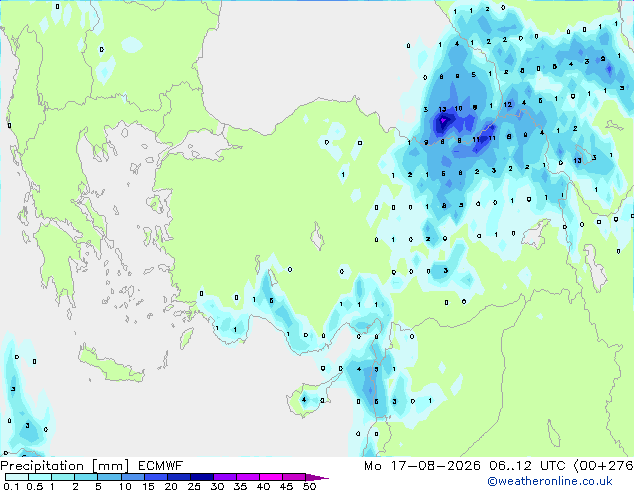The image size is (634, 490).
Task: Click the 'Precipitation' title text
Action: click(x=42, y=466)
